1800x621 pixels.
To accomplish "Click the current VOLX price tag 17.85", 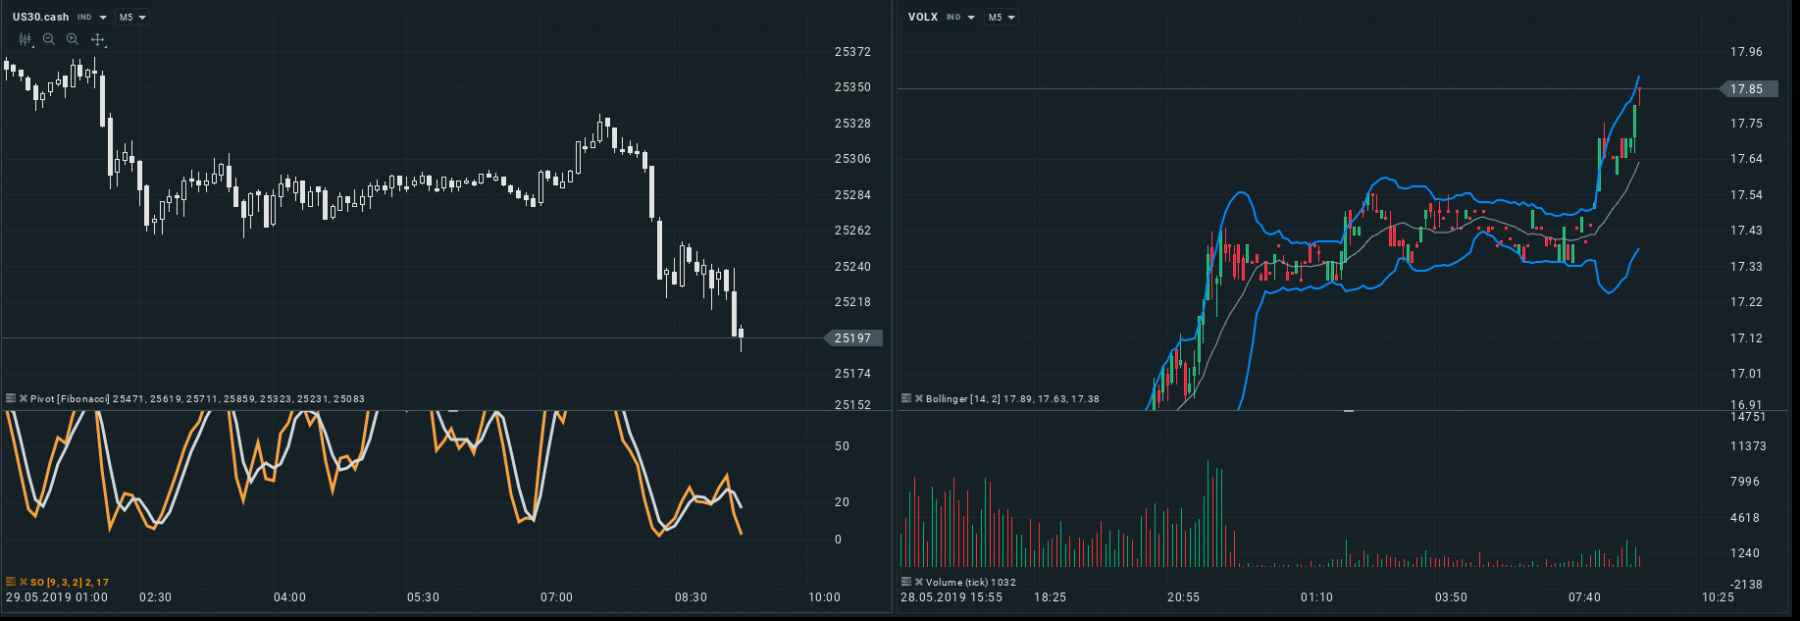I will pyautogui.click(x=1748, y=89).
